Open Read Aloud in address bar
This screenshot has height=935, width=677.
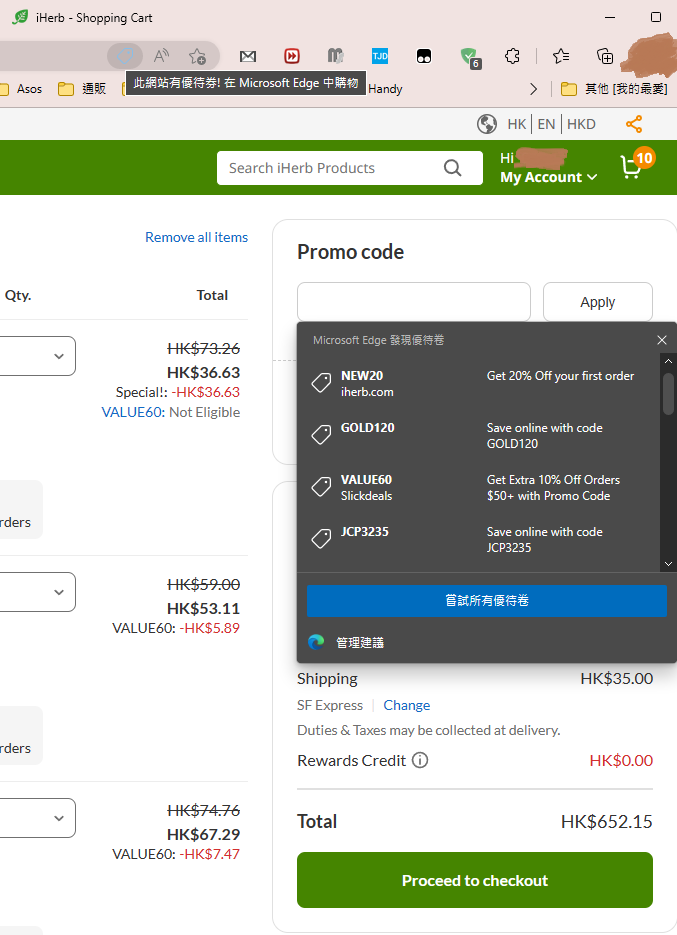tap(161, 56)
